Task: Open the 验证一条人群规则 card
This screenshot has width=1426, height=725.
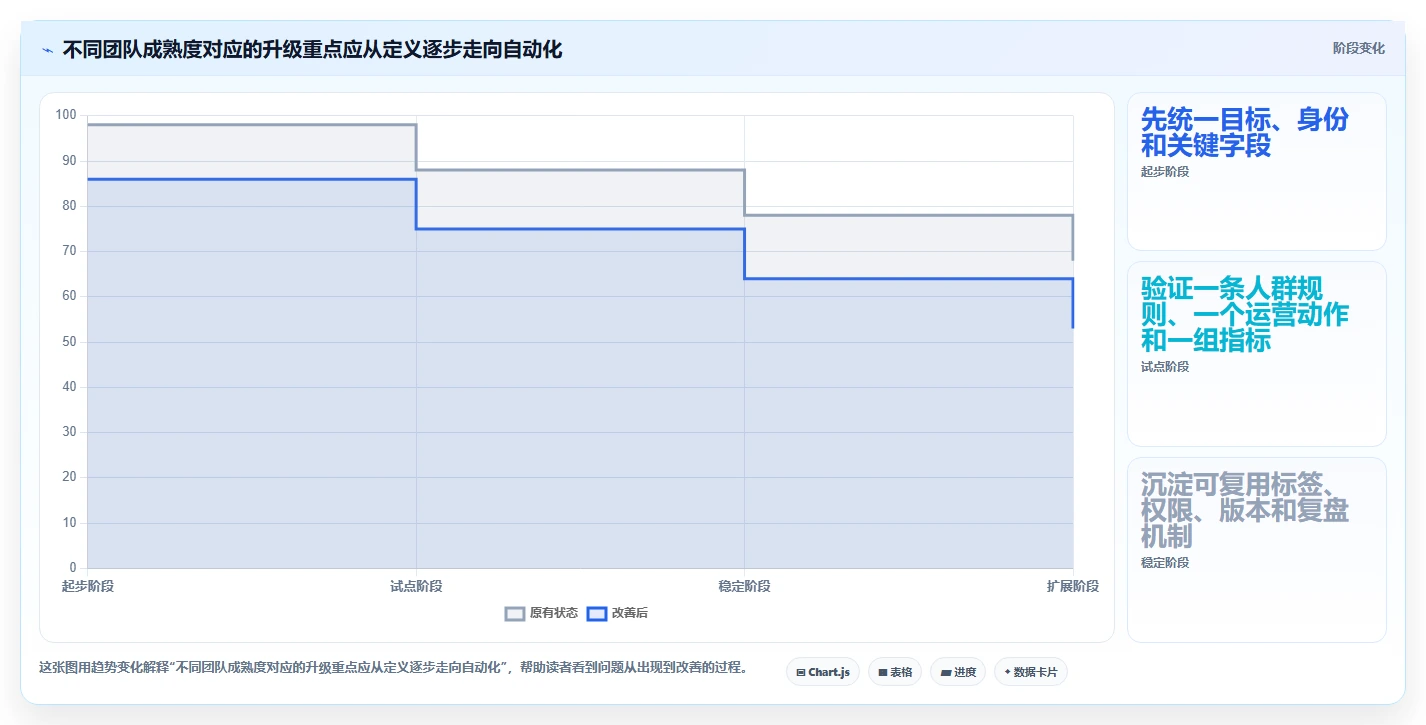Action: pos(1257,354)
